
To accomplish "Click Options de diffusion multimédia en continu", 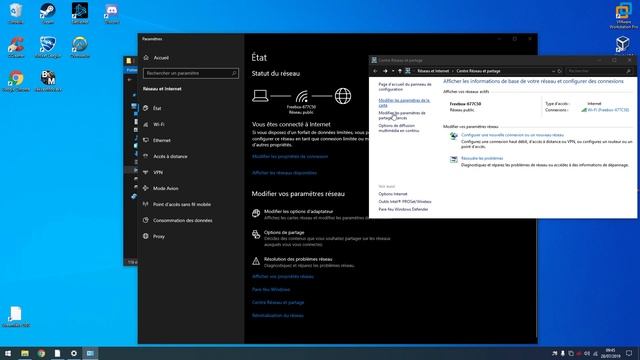I will click(x=398, y=128).
